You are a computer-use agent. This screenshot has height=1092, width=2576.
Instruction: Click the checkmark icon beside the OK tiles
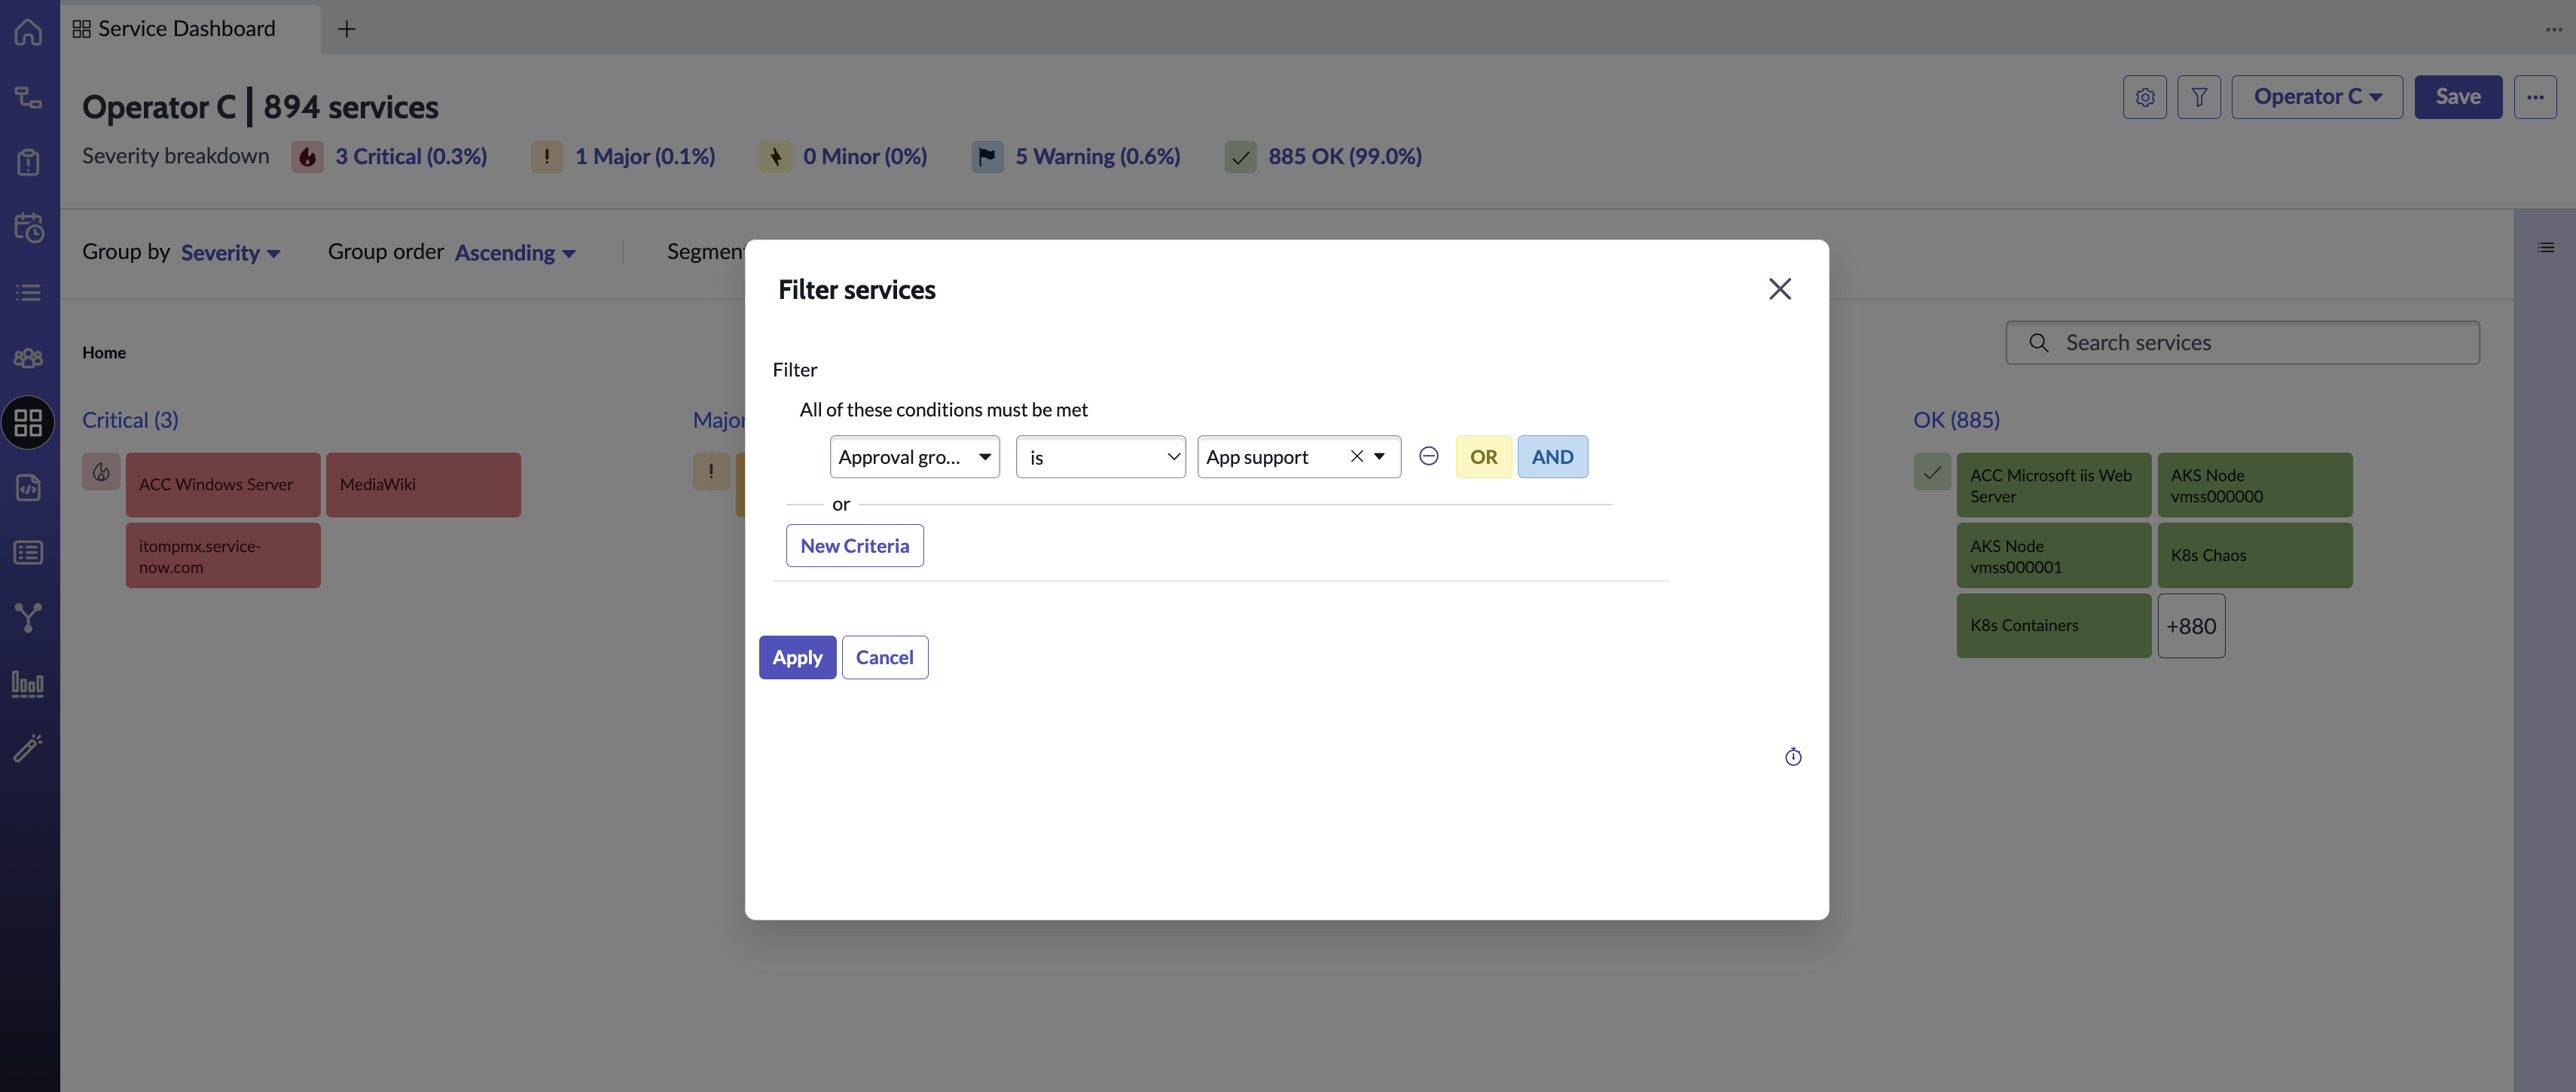(1931, 472)
